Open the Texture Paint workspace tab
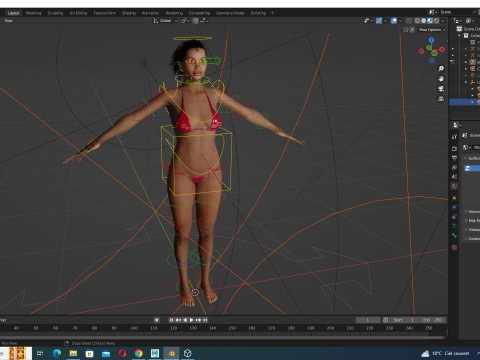Screen dimensions: 480x360 coord(104,13)
